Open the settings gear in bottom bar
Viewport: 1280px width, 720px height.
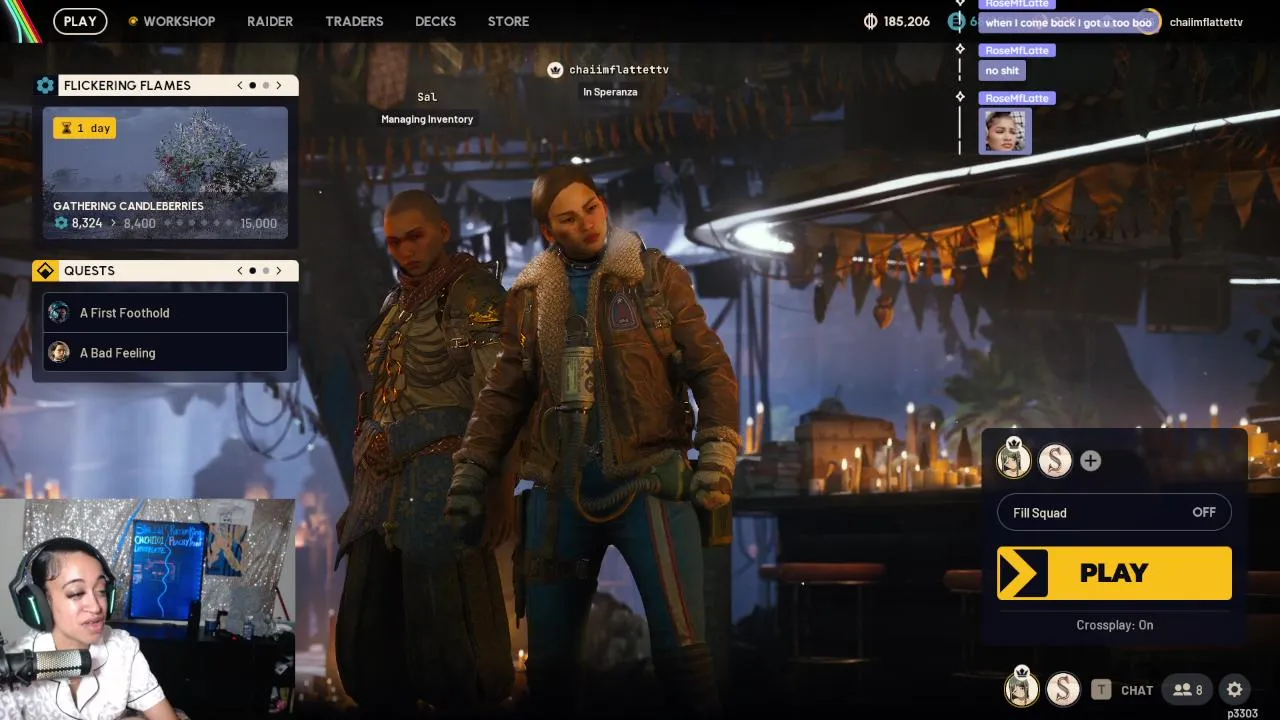point(1235,689)
